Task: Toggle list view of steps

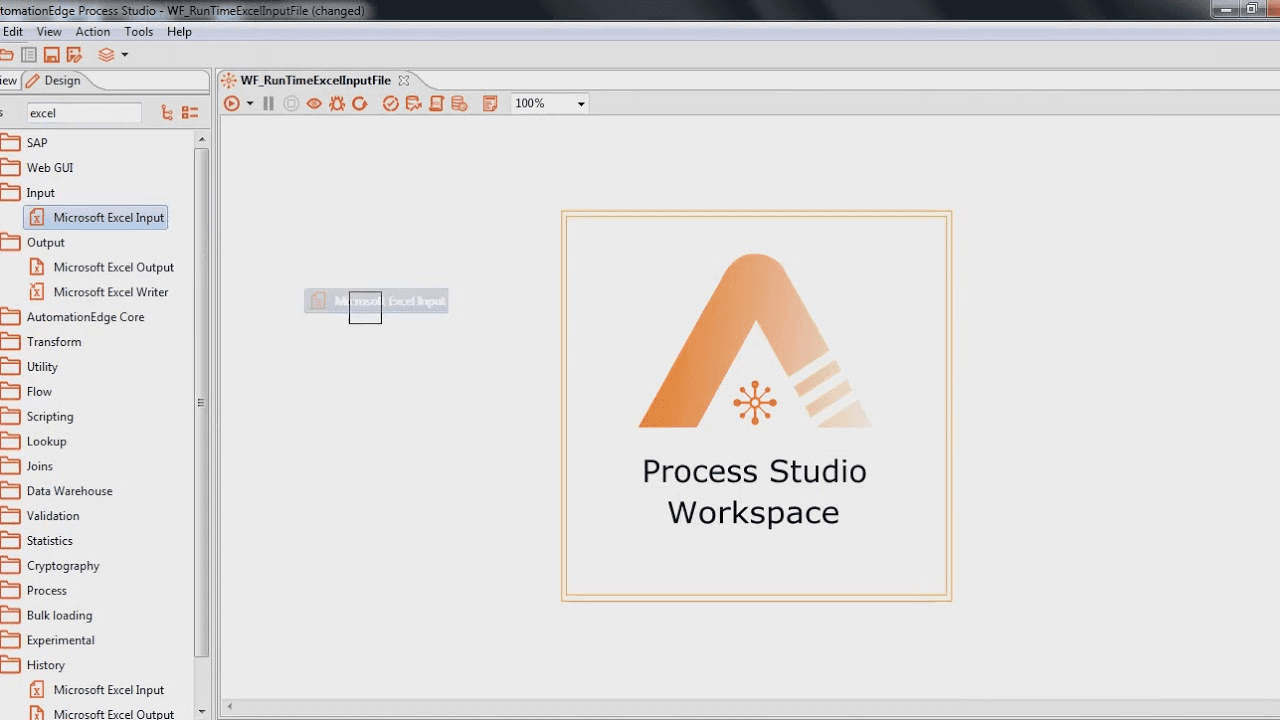Action: [x=190, y=113]
